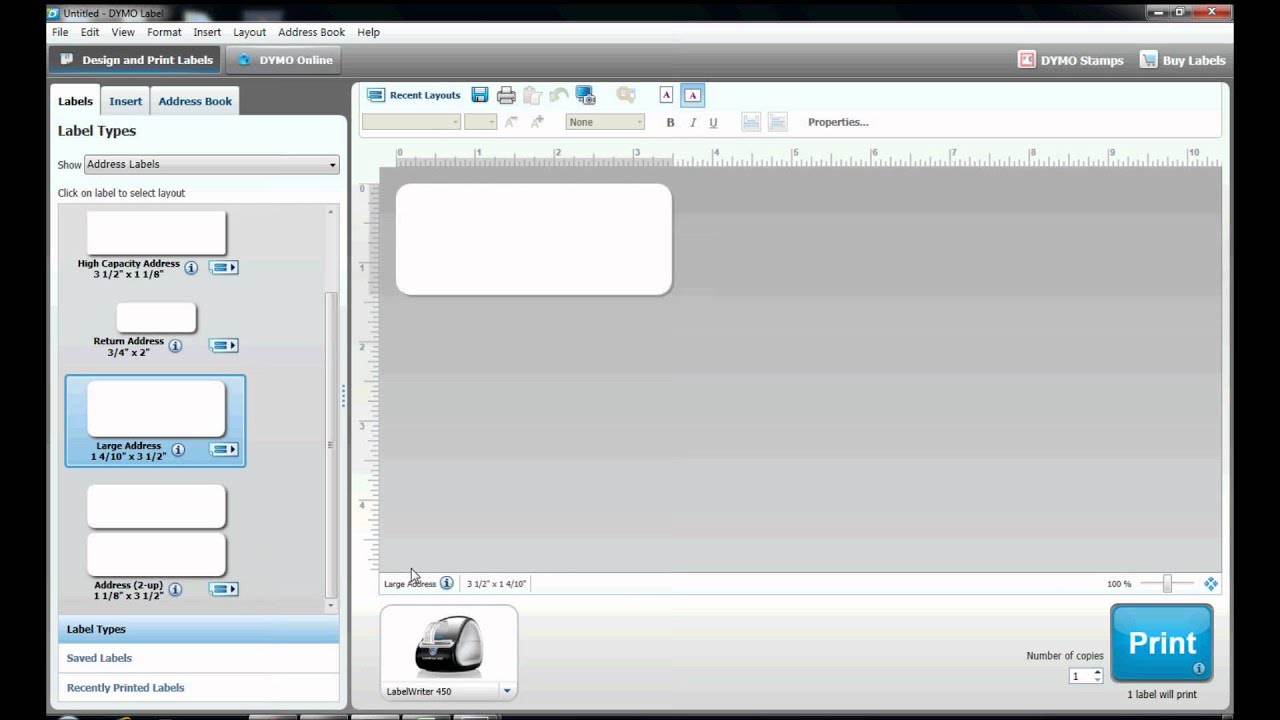Click the Recent Layouts icon
The height and width of the screenshot is (720, 1280).
tap(376, 95)
